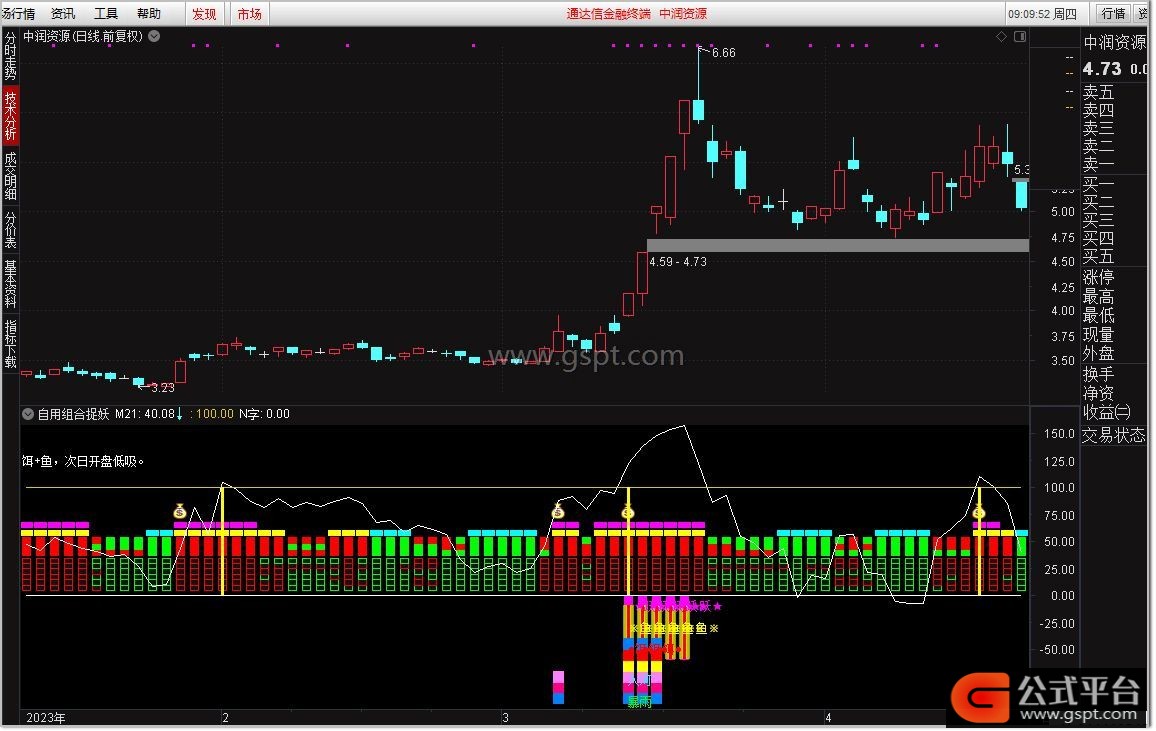1156x731 pixels.
Task: Toggle the side panel icon above the chart
Action: (1020, 36)
